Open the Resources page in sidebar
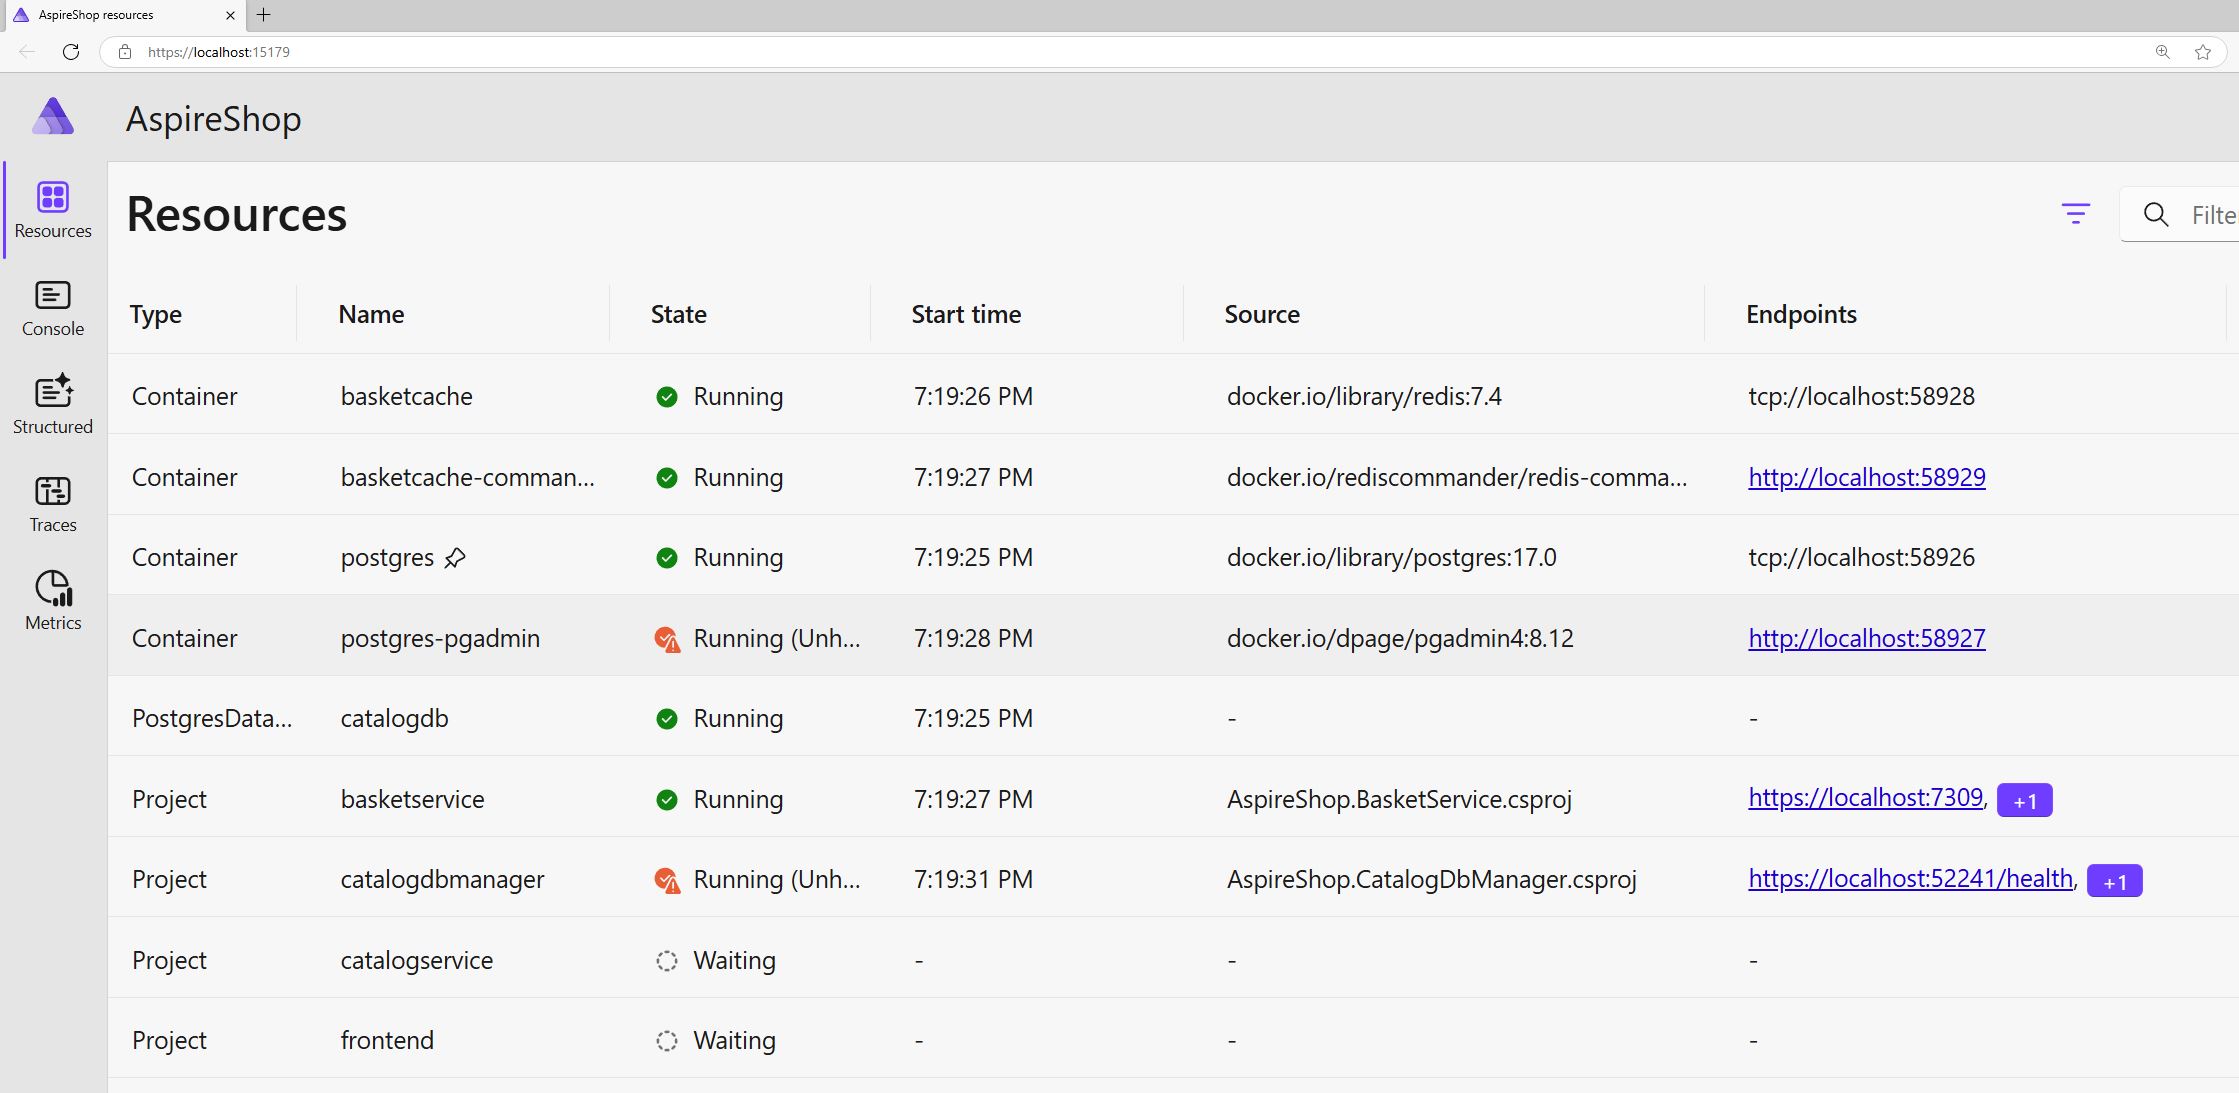 (53, 210)
